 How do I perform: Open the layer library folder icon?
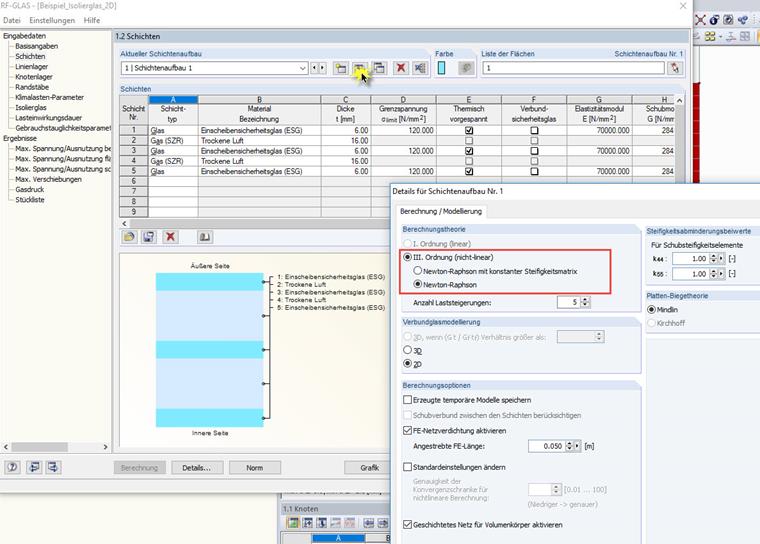[129, 237]
